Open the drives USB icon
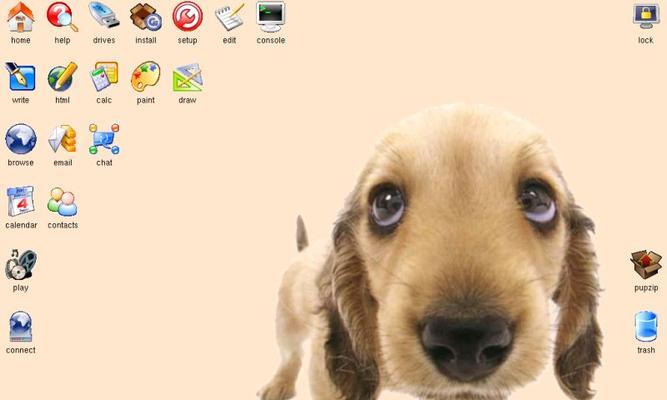The width and height of the screenshot is (667, 400). [104, 16]
